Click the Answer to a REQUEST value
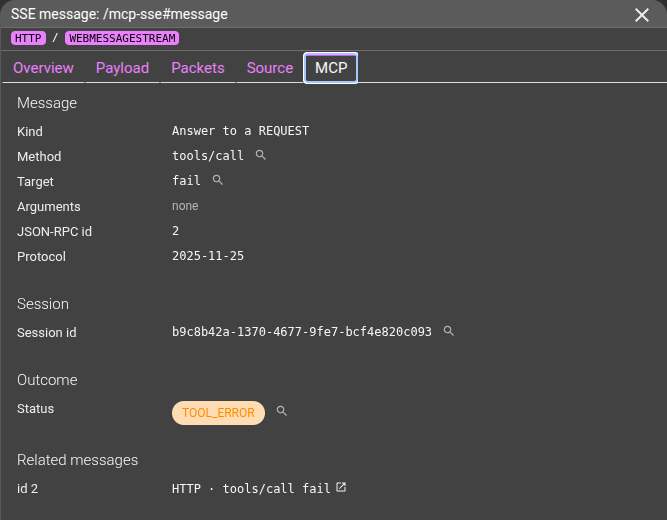The height and width of the screenshot is (520, 667). (240, 131)
